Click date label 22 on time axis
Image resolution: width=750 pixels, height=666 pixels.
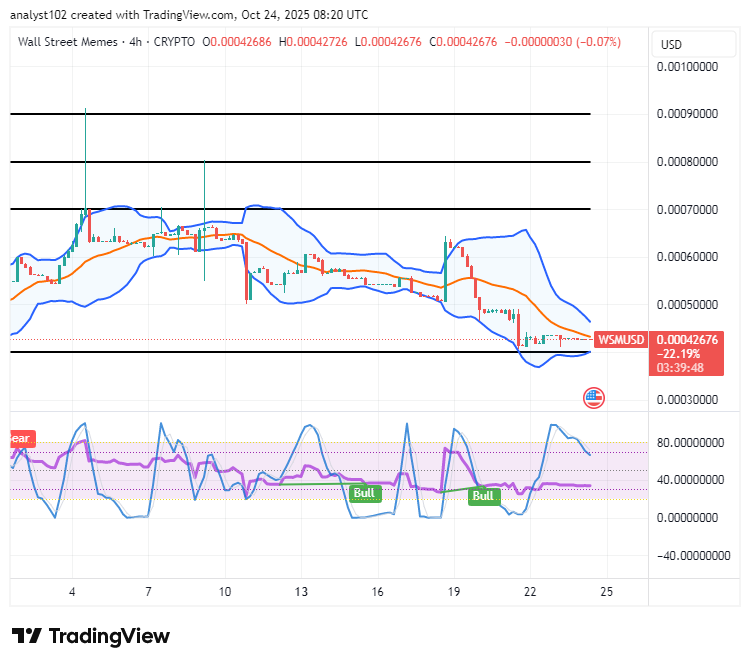pos(530,592)
